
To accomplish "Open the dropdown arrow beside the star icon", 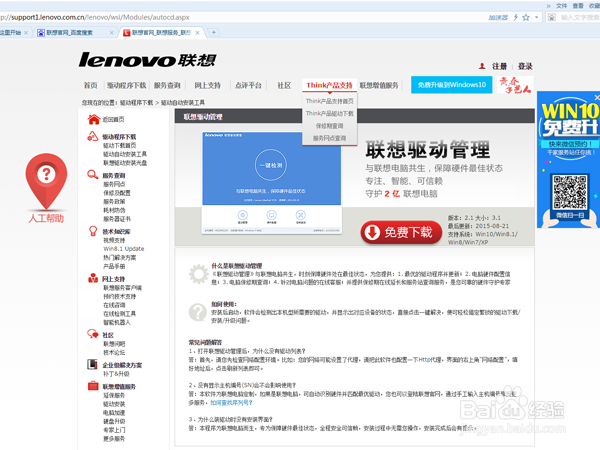I will coord(536,17).
